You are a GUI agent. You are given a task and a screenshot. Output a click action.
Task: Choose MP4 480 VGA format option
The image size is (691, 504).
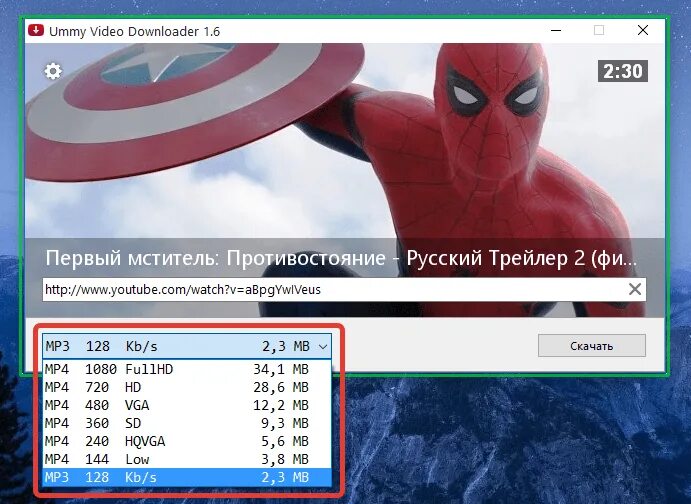point(187,405)
